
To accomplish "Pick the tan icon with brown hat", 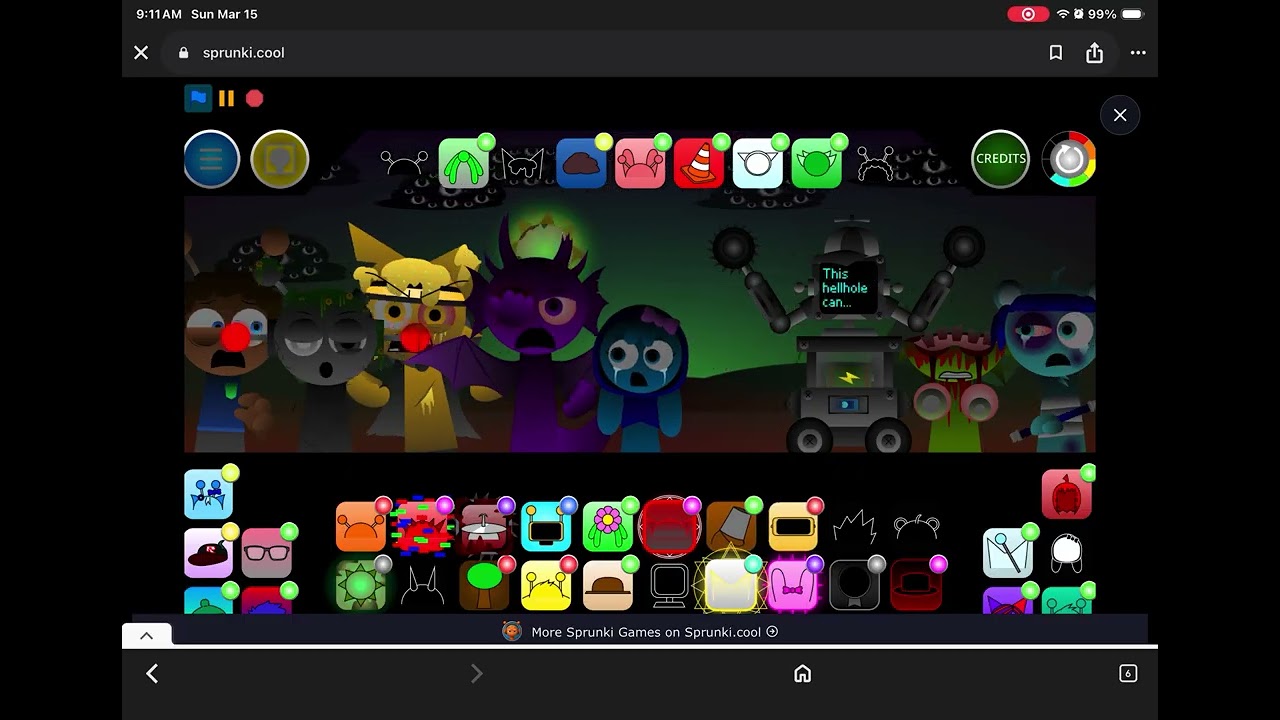I will 608,585.
